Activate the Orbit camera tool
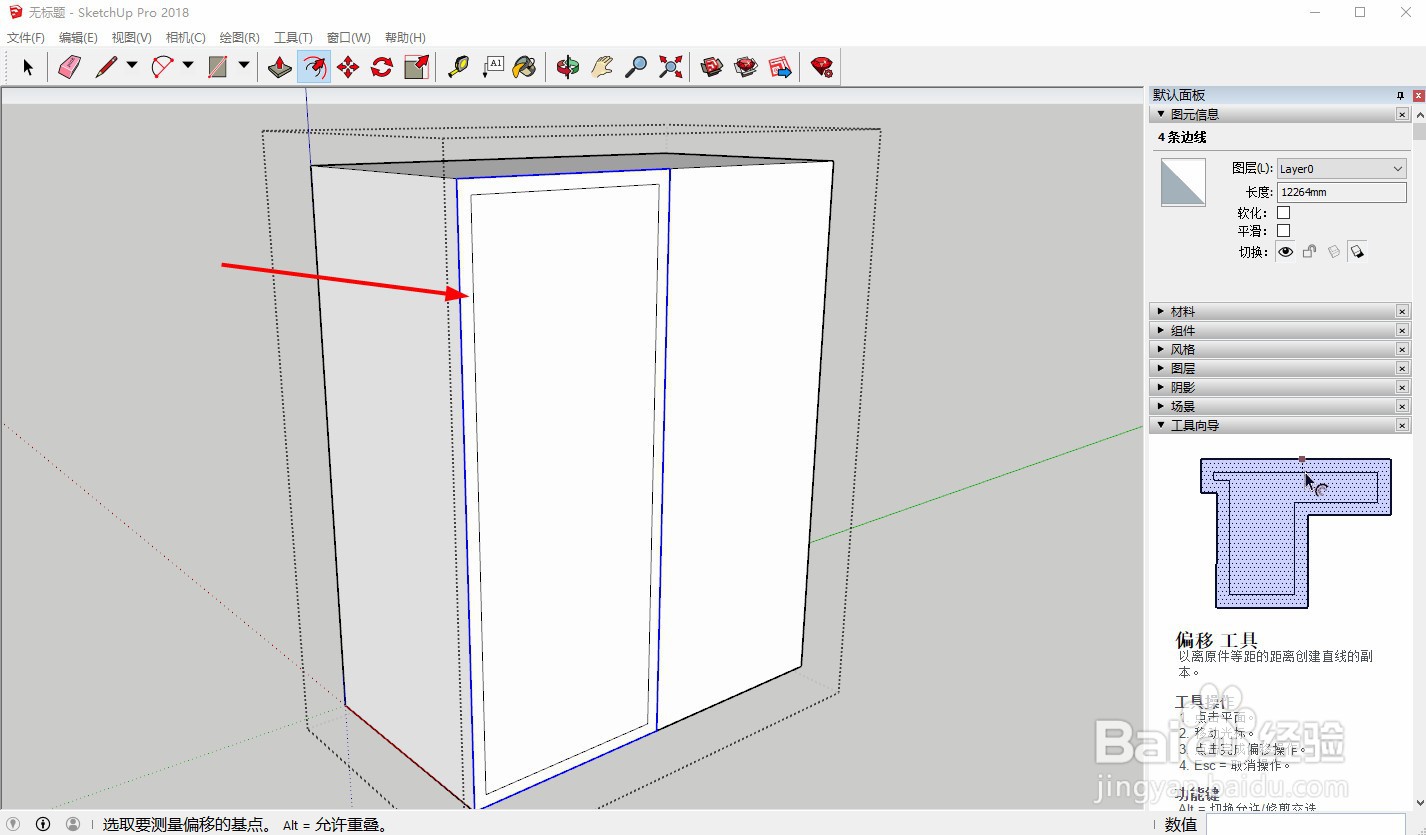Screen dimensions: 1426x835 (x=568, y=67)
